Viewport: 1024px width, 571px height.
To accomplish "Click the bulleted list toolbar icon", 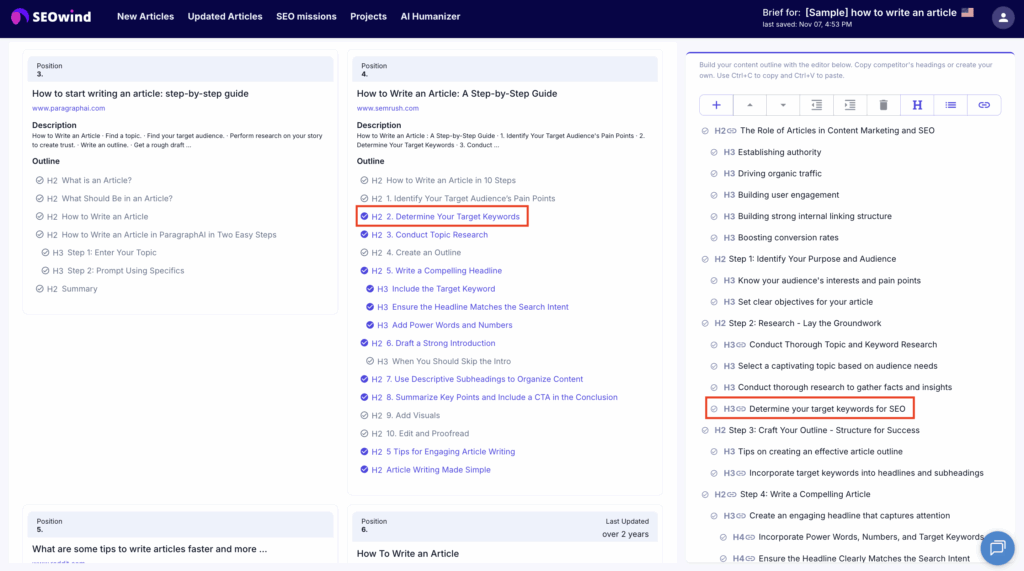I will point(950,105).
